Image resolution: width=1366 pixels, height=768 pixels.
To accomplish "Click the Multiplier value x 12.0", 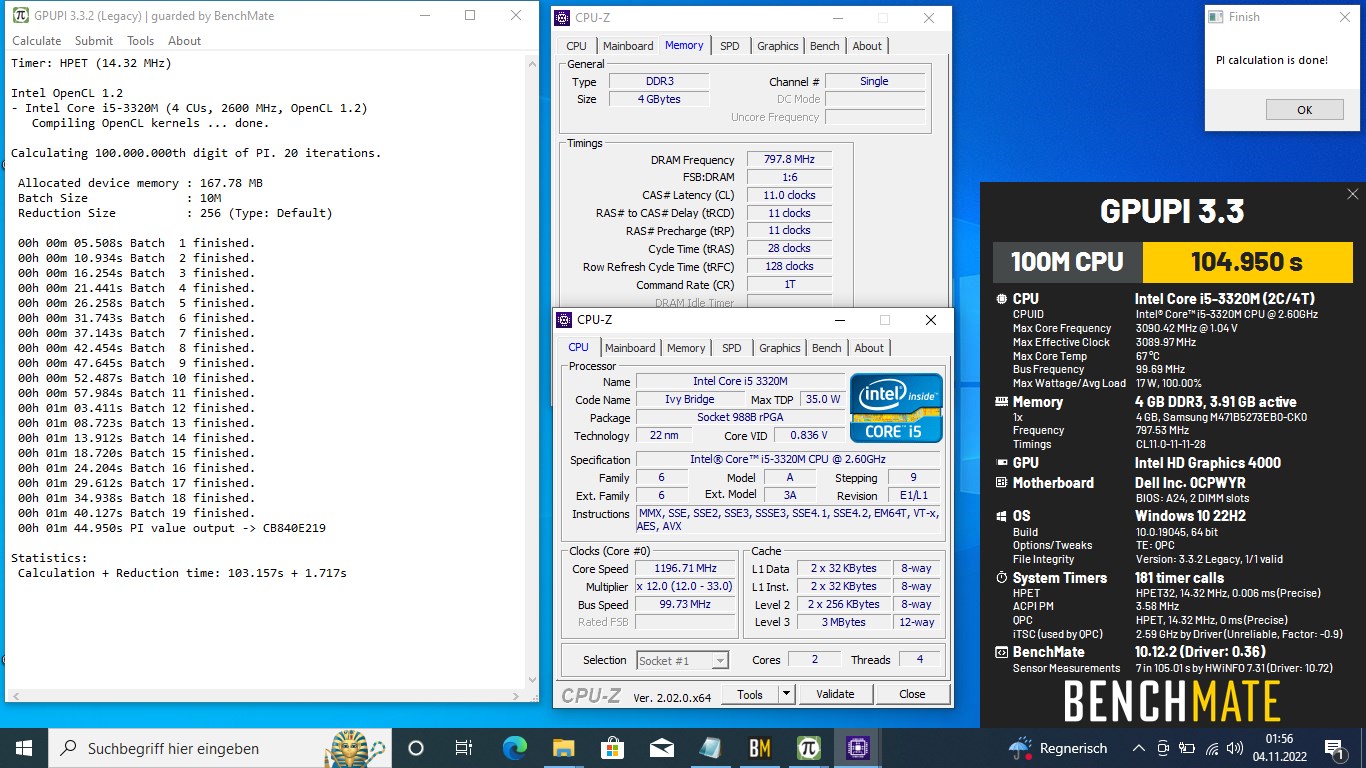I will pos(686,587).
